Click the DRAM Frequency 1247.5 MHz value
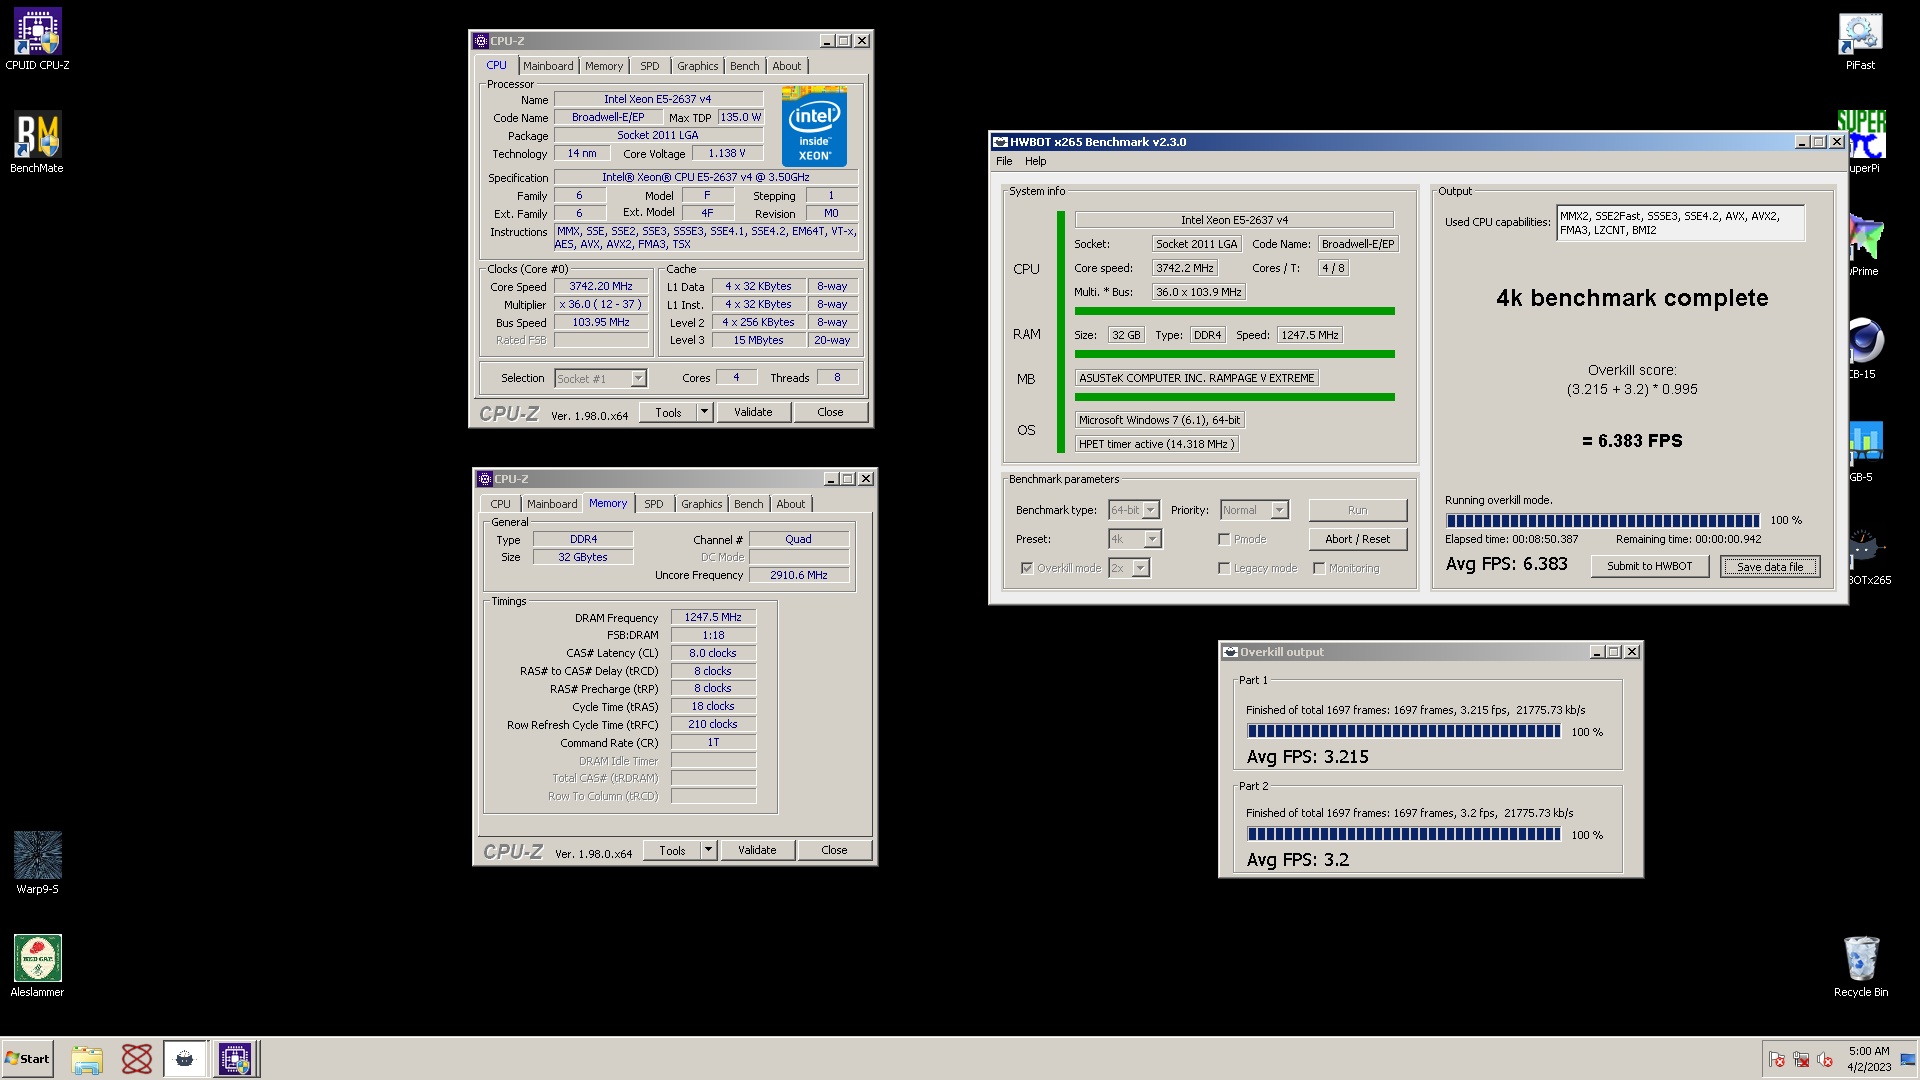Screen dimensions: 1920x1080 pos(713,617)
